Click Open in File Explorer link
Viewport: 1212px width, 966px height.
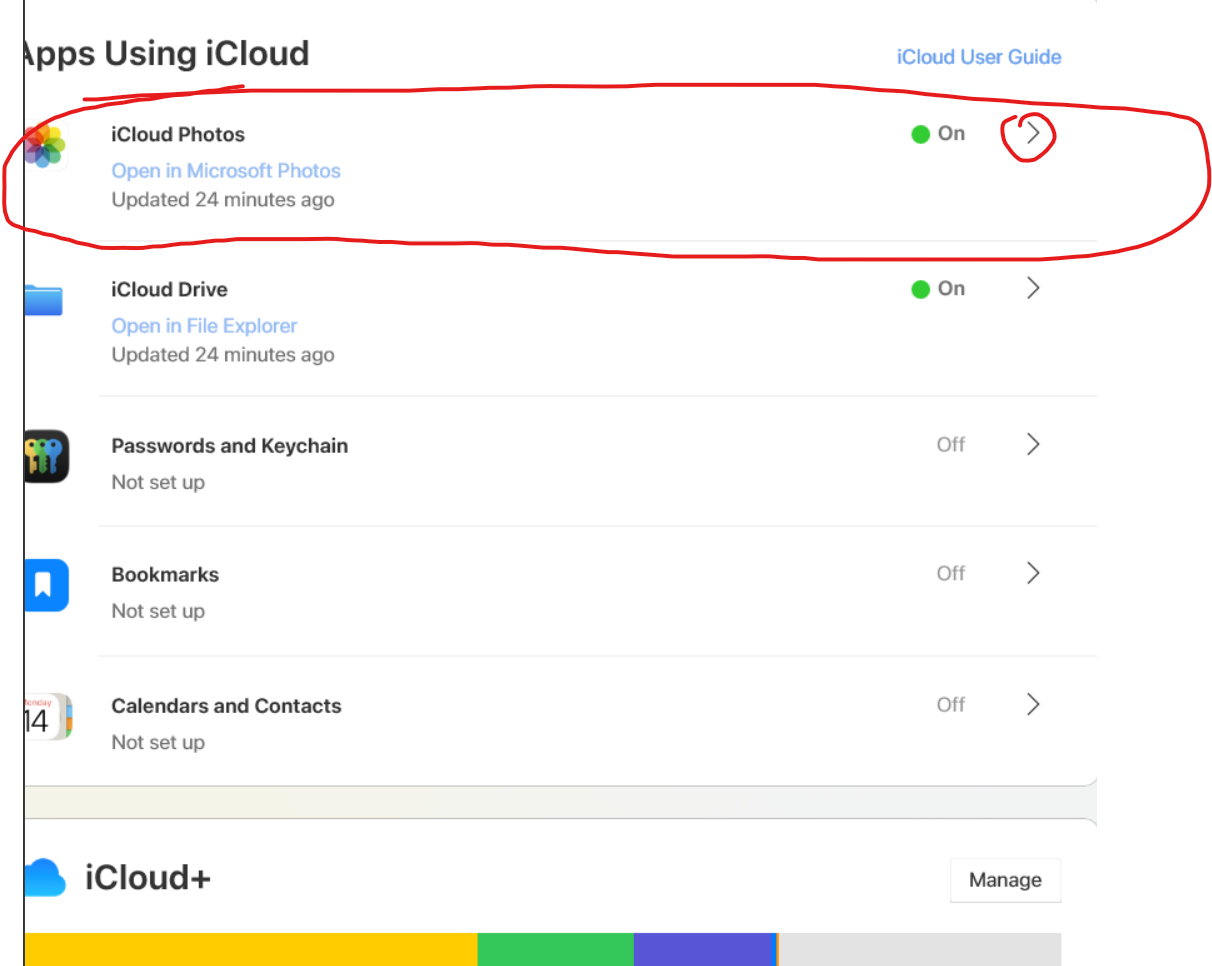204,326
